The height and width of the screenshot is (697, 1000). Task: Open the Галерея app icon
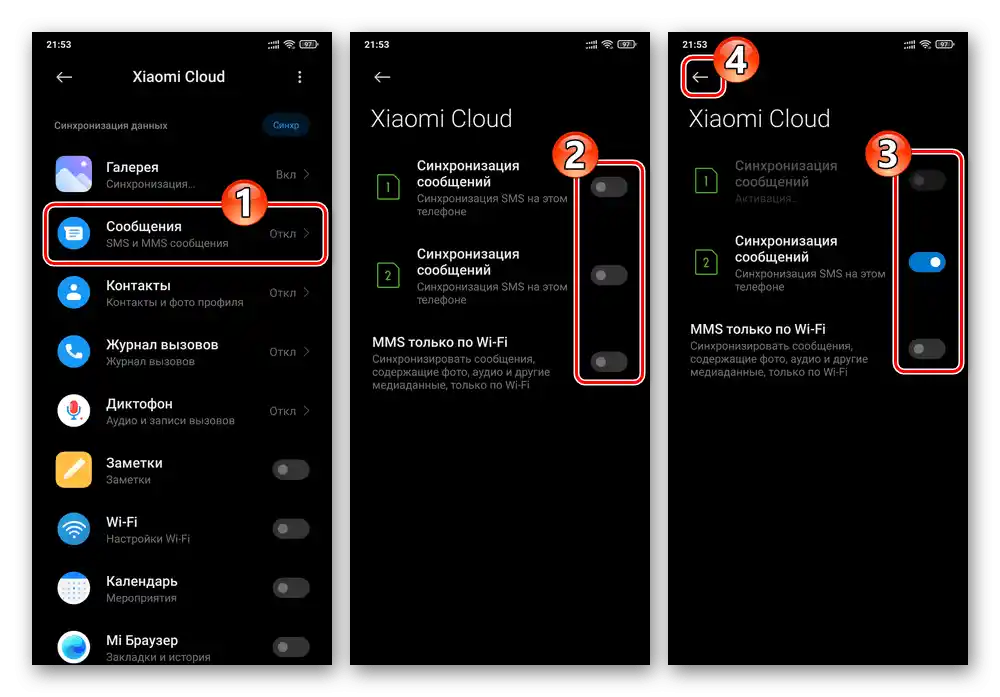73,174
